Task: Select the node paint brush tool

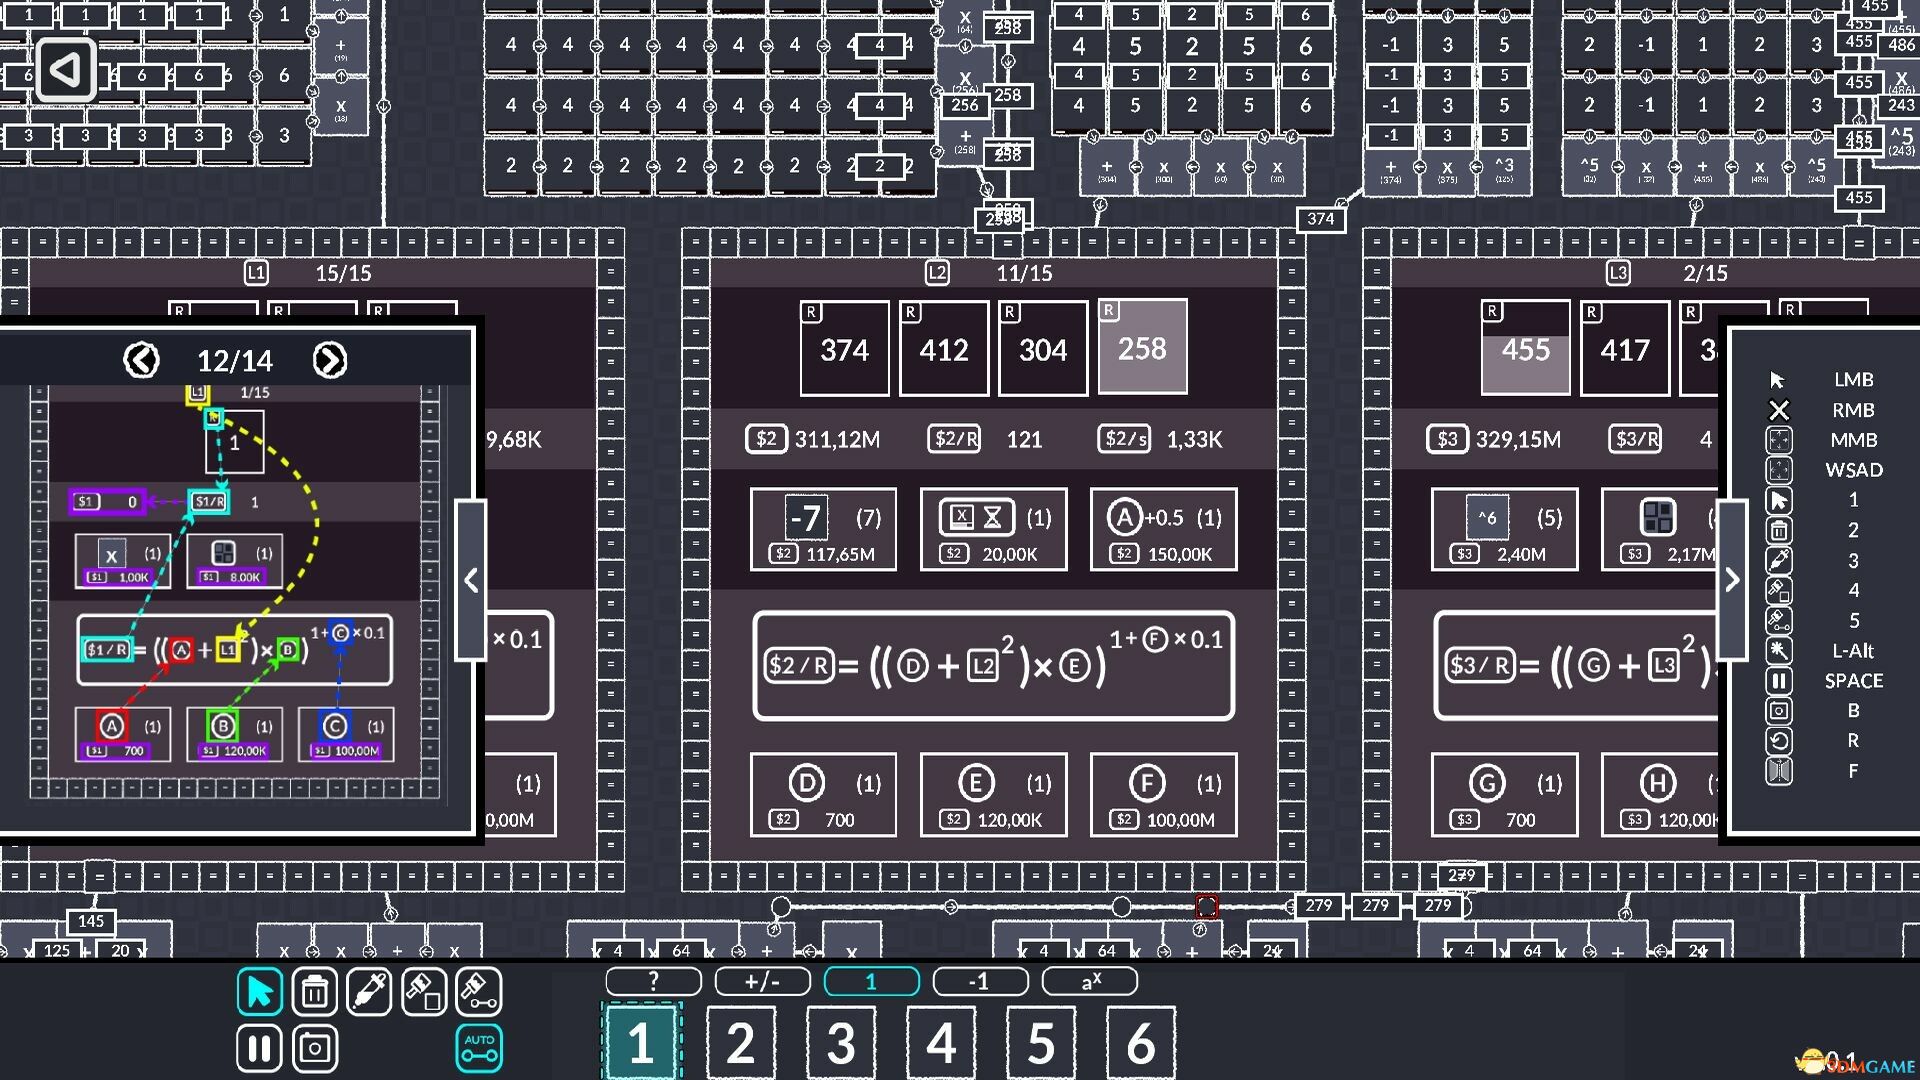Action: pyautogui.click(x=423, y=992)
